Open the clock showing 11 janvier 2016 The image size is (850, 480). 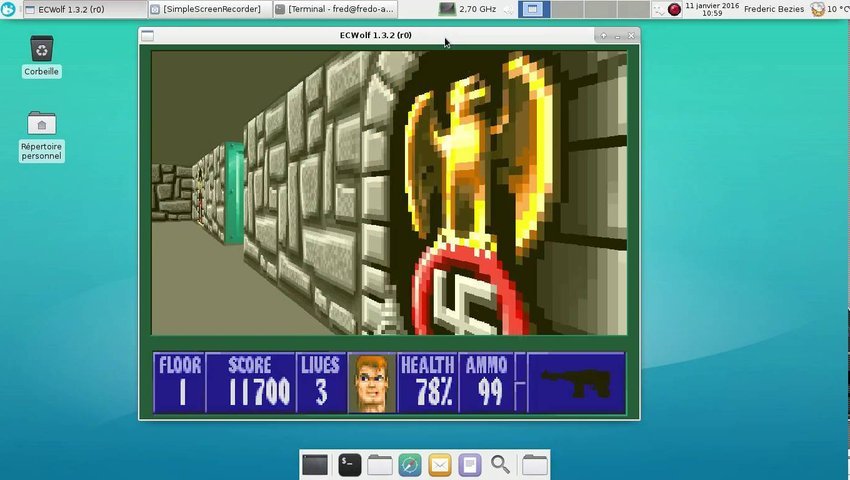point(712,9)
